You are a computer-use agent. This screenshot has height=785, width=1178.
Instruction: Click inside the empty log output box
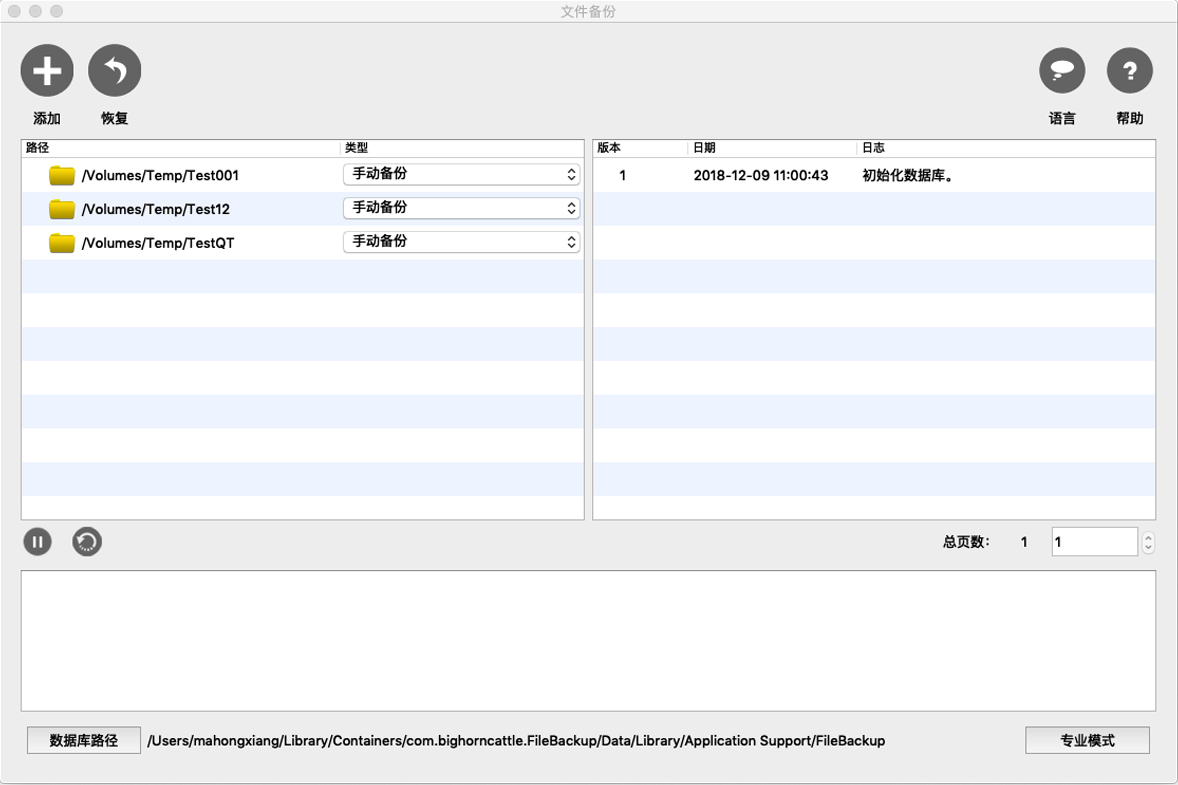[588, 641]
